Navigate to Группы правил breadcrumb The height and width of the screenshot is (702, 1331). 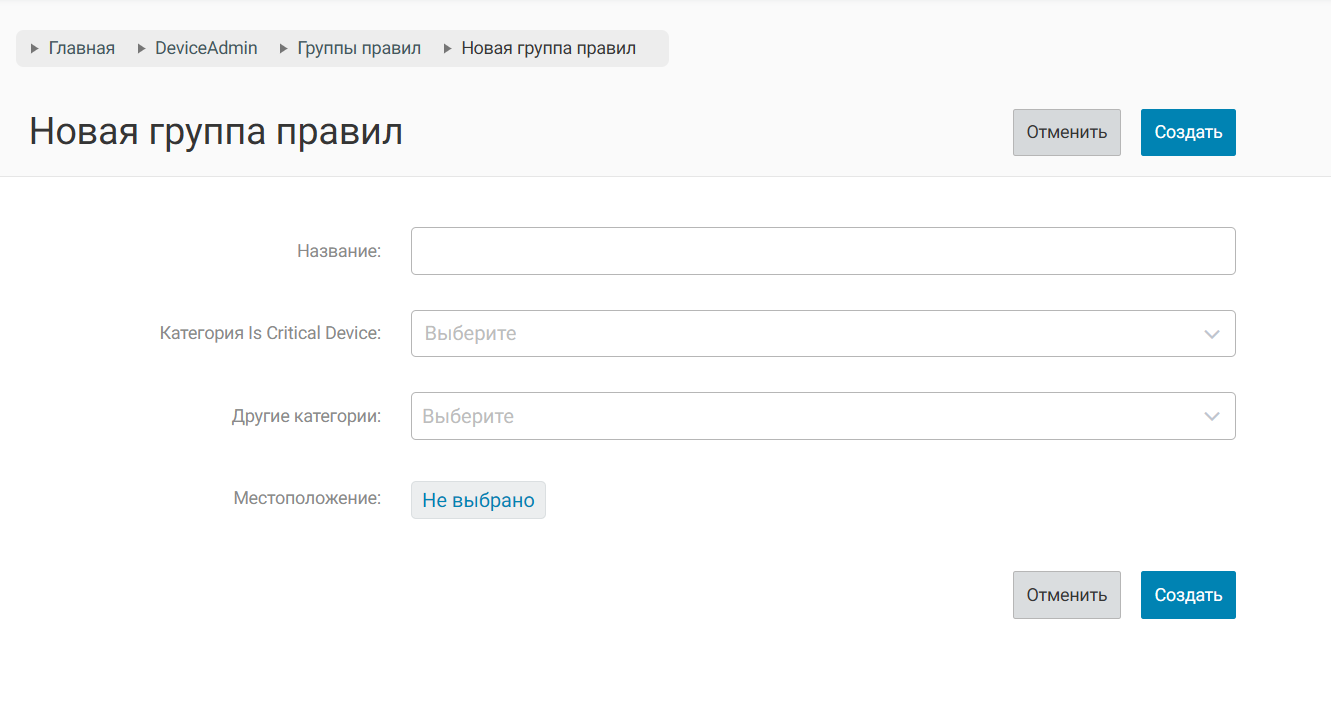tap(359, 48)
